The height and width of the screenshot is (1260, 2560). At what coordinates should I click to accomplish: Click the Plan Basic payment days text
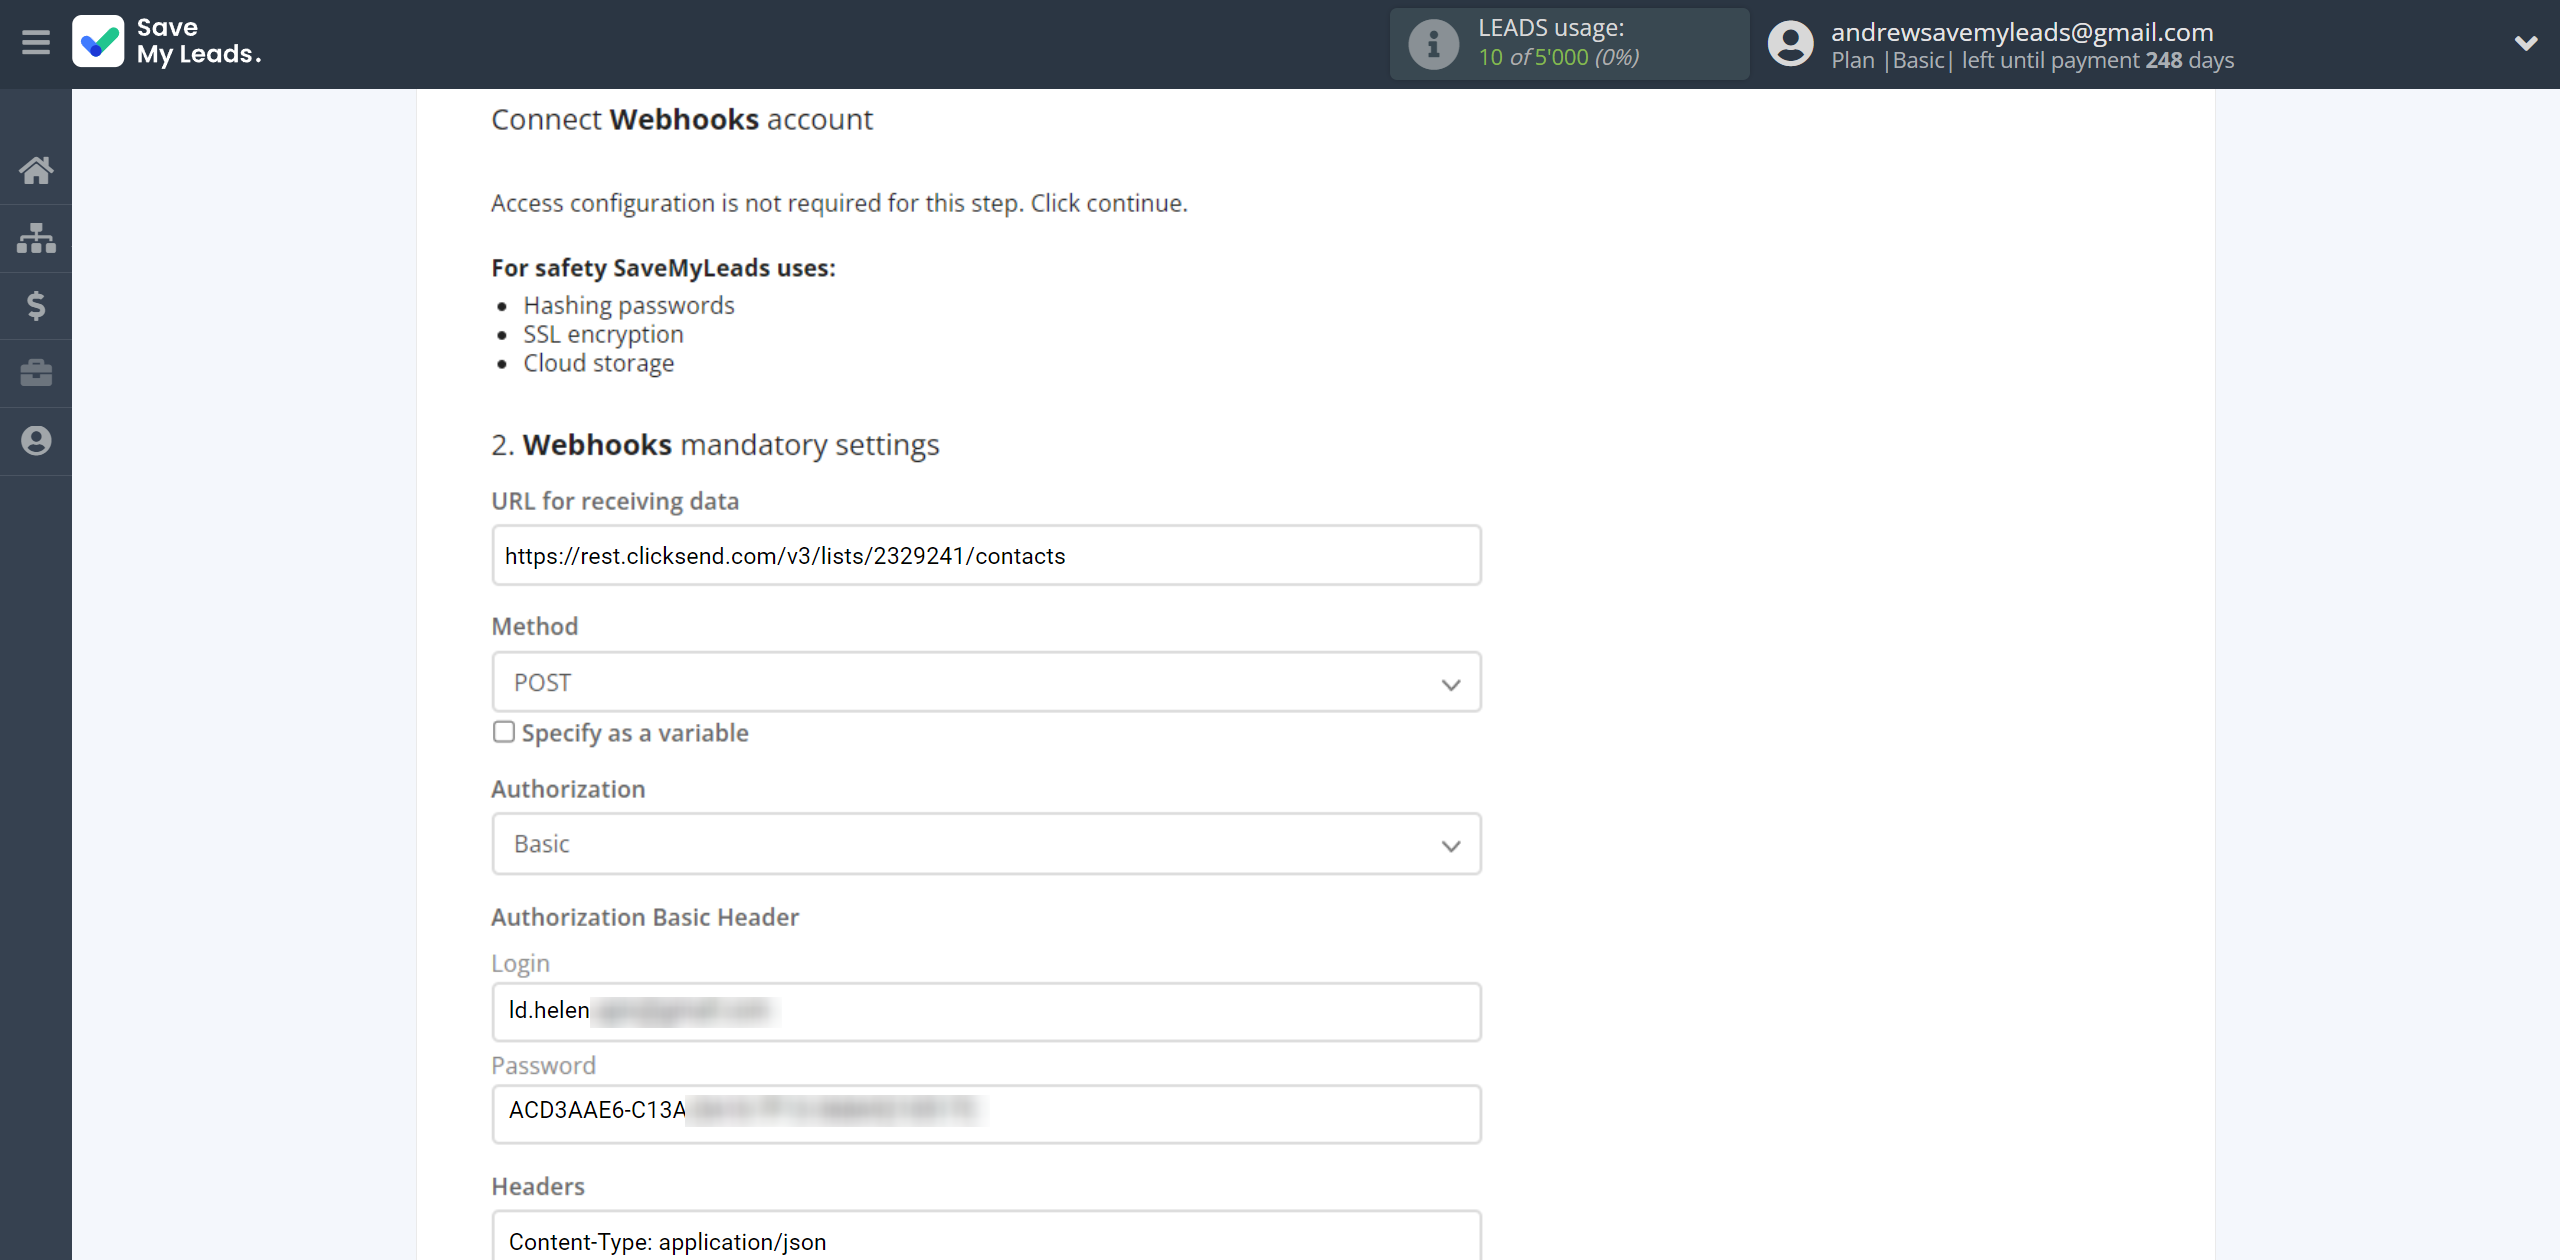[2032, 61]
